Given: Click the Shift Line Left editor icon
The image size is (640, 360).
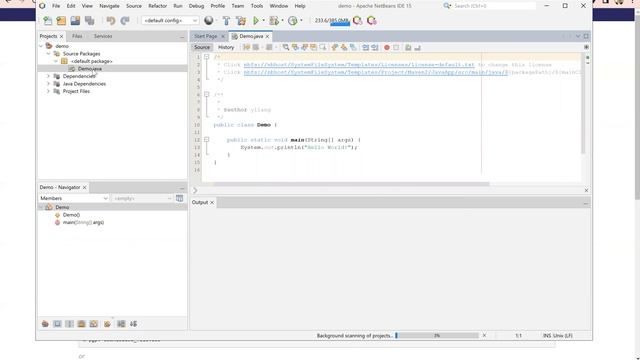Looking at the screenshot, I should pyautogui.click(x=365, y=47).
